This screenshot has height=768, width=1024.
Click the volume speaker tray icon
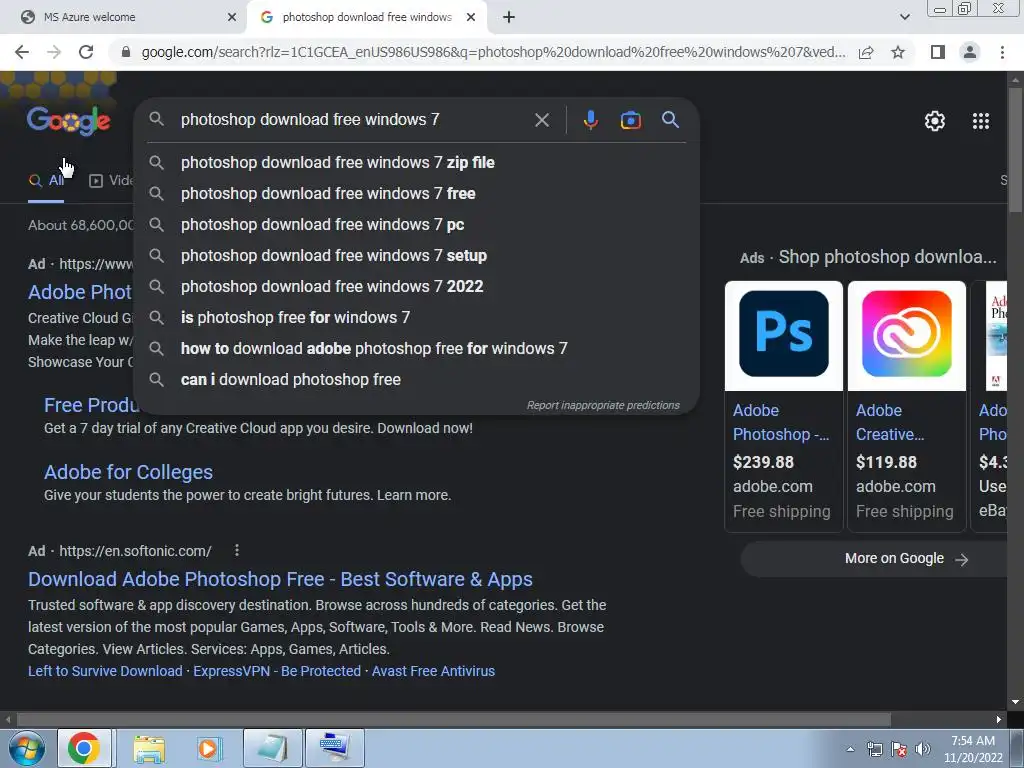click(x=923, y=750)
